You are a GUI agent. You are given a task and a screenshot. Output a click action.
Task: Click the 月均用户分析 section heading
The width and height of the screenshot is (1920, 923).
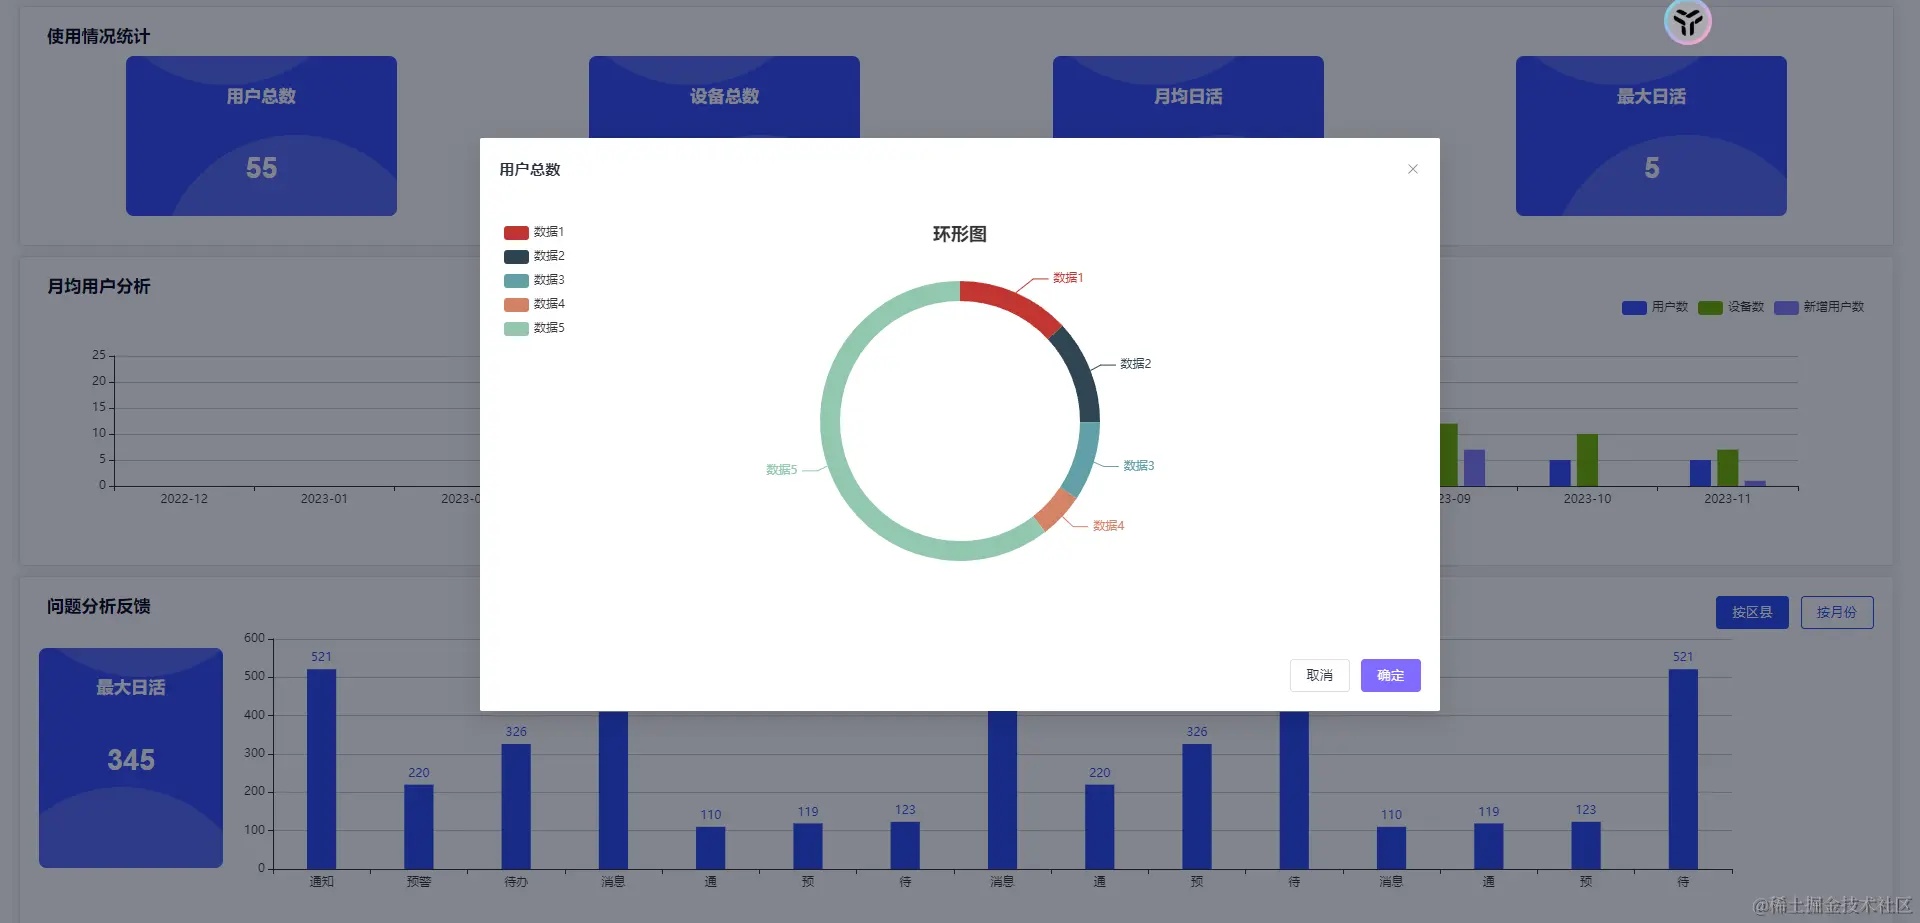[x=98, y=287]
